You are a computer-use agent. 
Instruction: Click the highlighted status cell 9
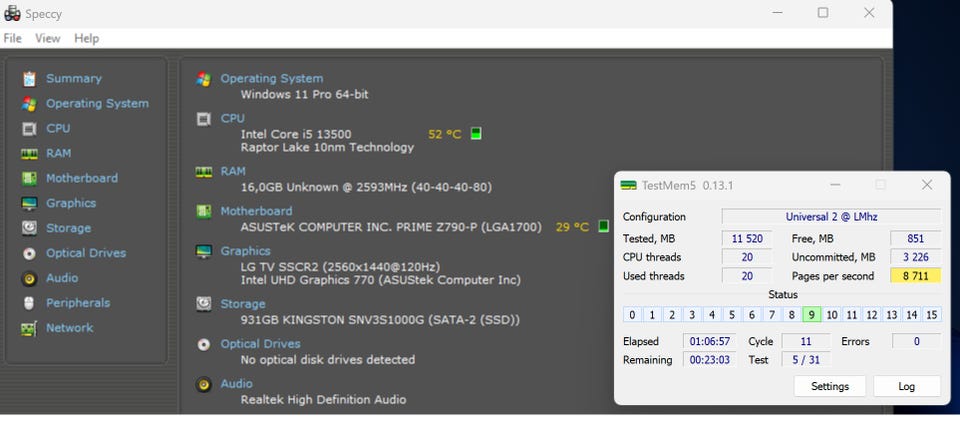tap(811, 315)
